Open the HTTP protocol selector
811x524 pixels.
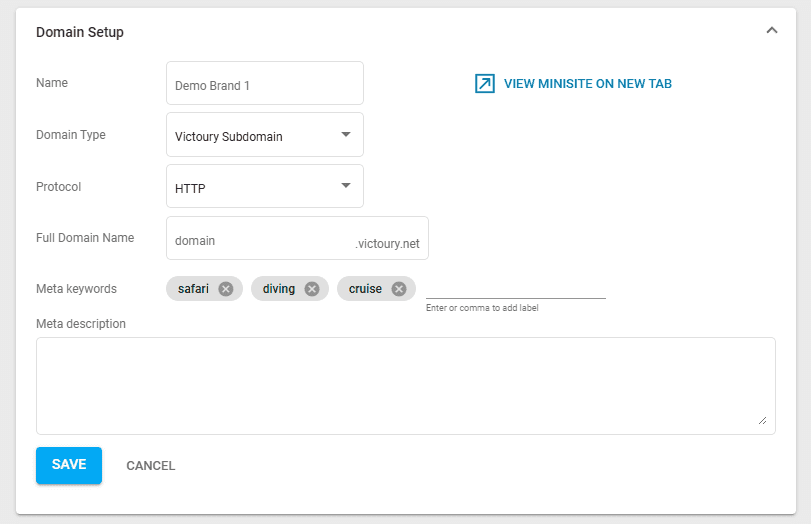[x=255, y=187]
